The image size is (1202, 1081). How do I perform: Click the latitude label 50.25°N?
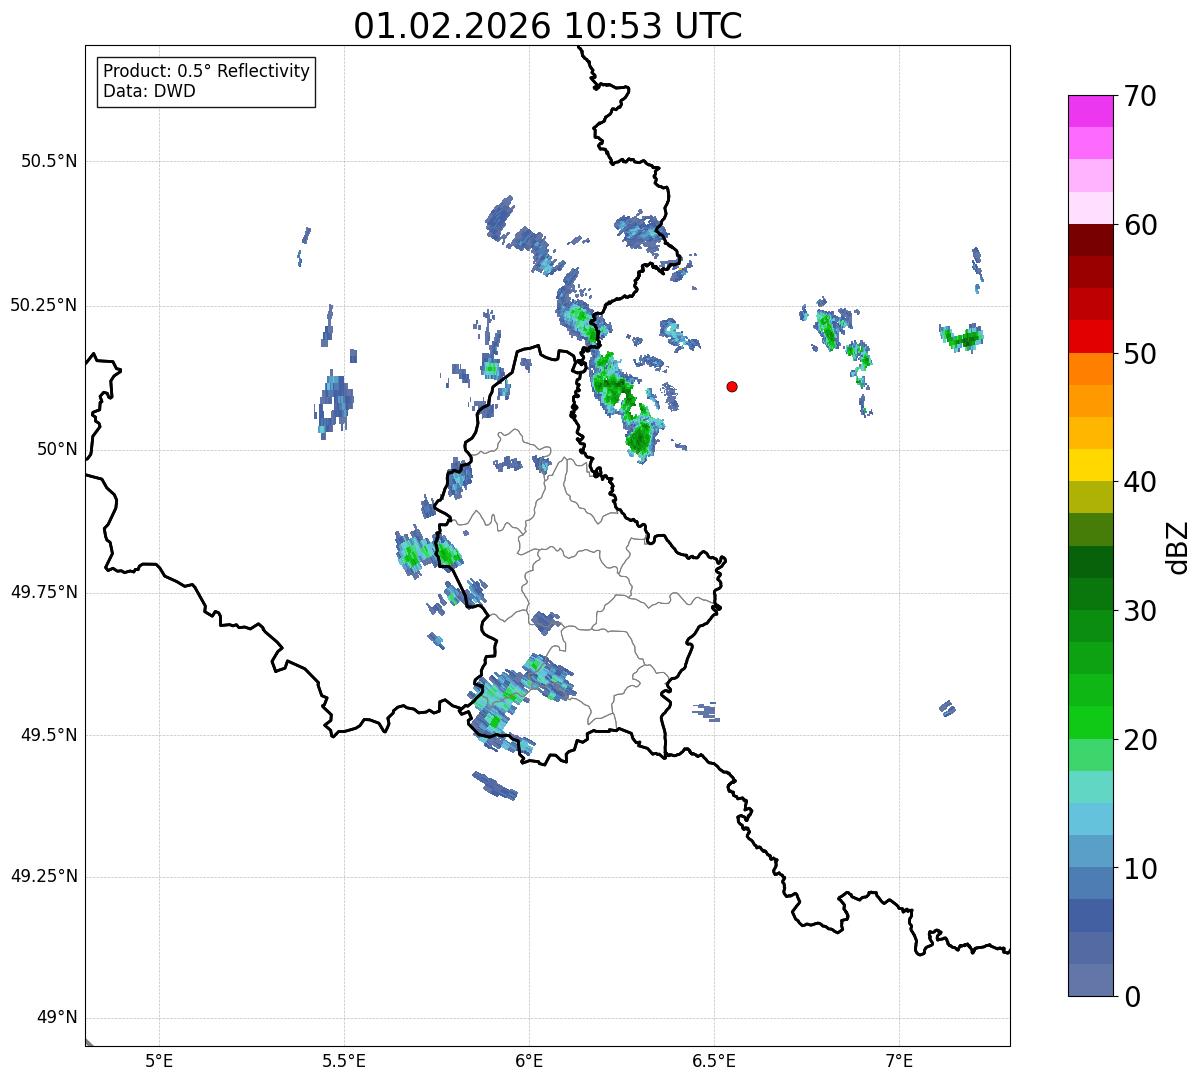44,306
